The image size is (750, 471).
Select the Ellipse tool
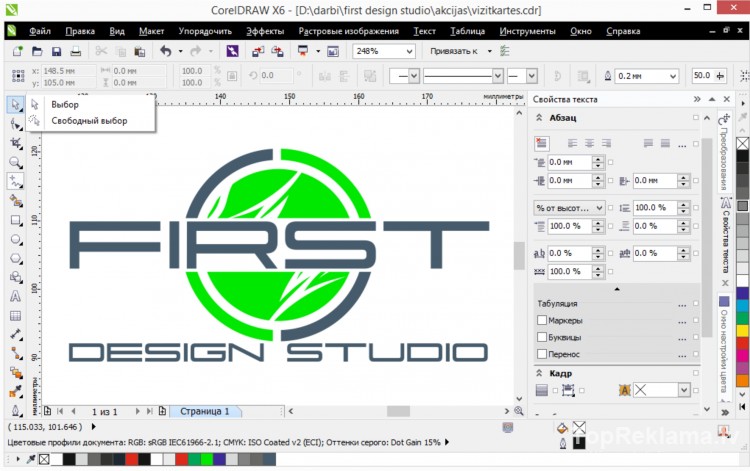click(15, 238)
